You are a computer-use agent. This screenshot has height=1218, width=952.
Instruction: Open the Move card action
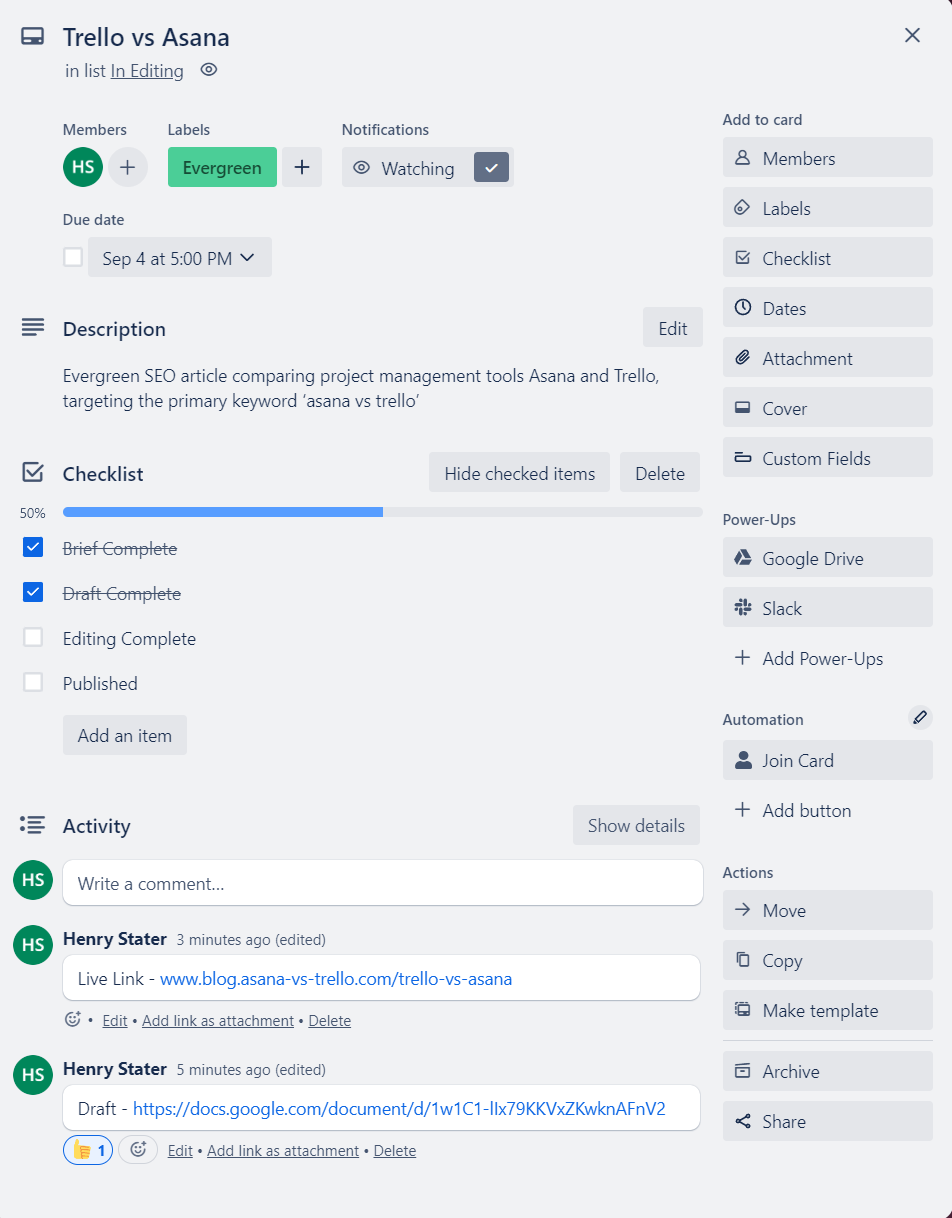coord(827,910)
